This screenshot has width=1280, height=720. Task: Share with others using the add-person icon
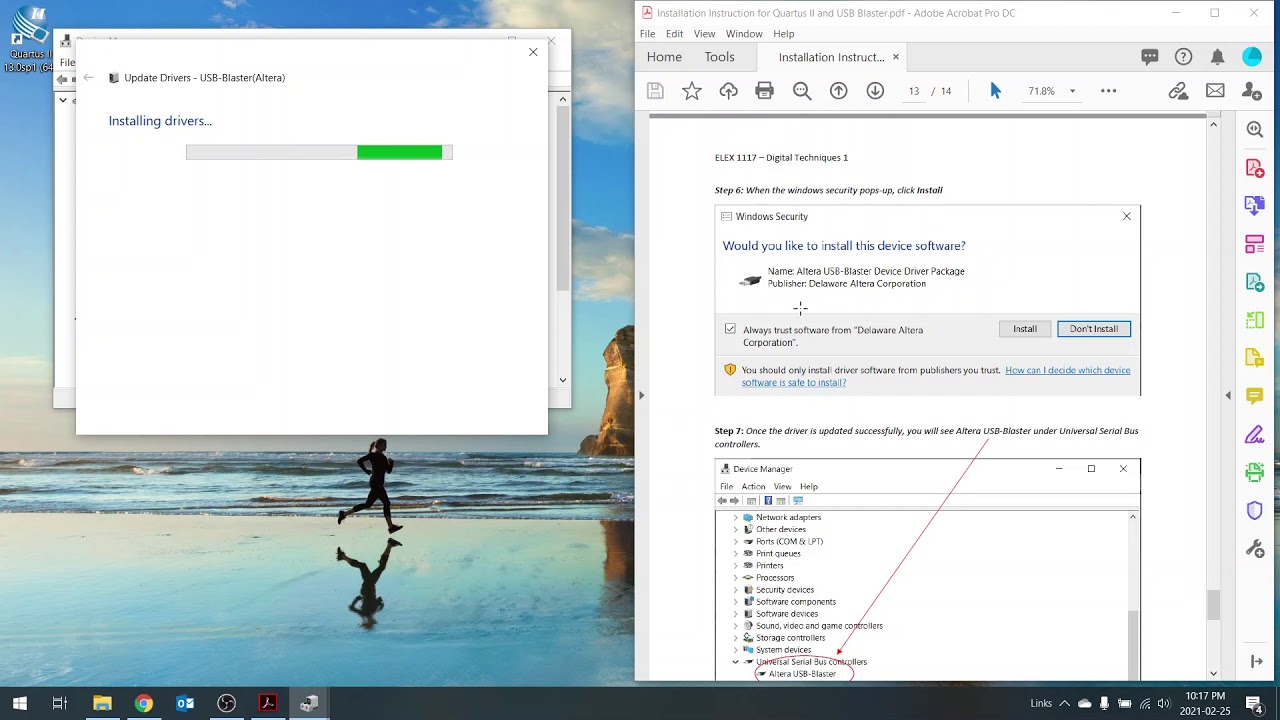[x=1252, y=91]
